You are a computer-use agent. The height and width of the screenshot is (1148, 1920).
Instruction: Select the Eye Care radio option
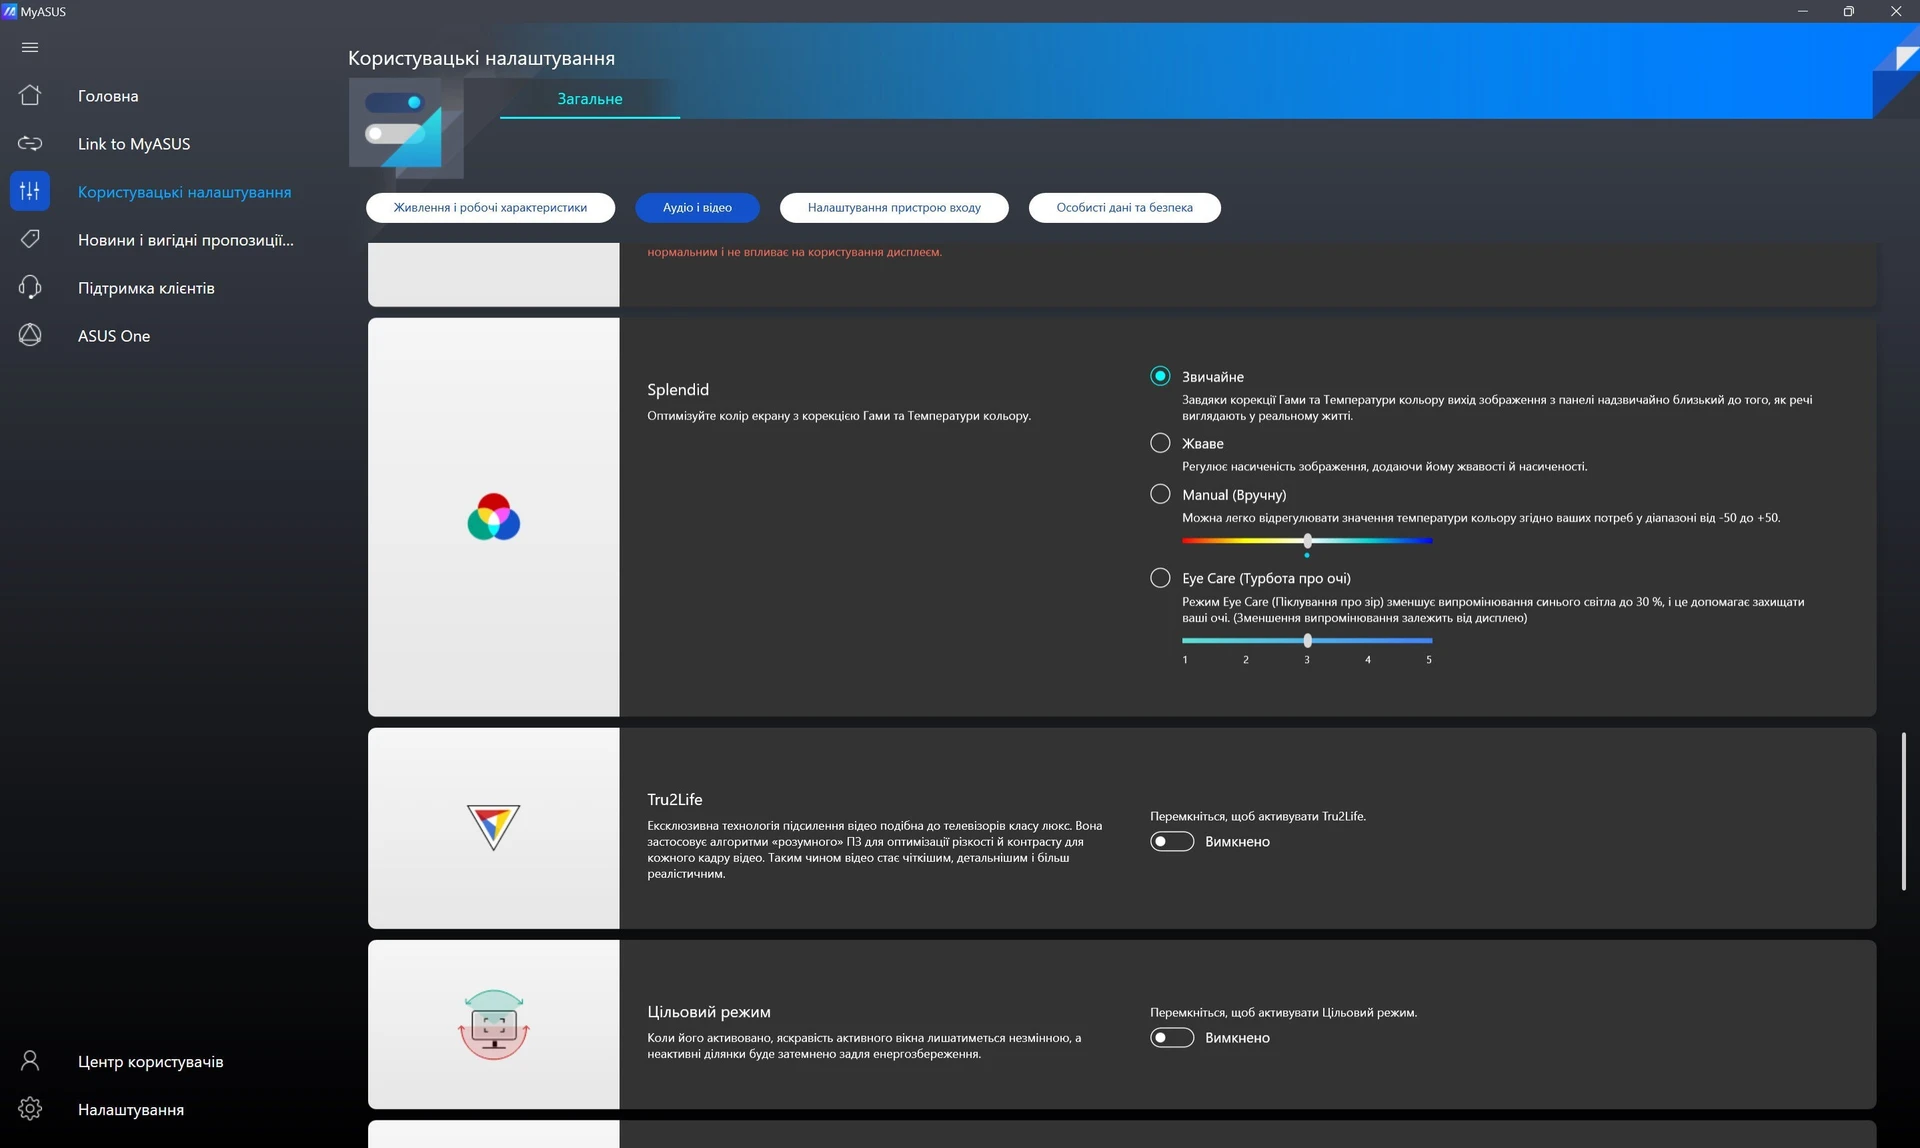point(1160,578)
